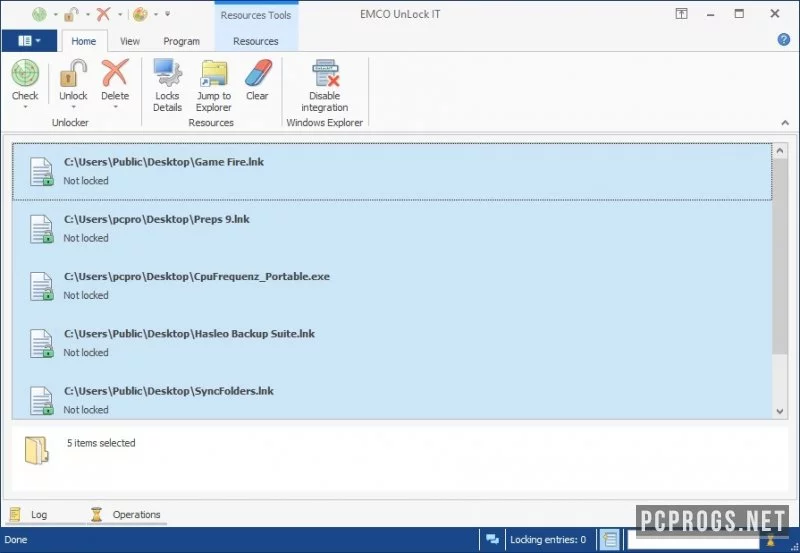Click Locking entries: 0 in status bar
The height and width of the screenshot is (553, 800).
click(548, 539)
